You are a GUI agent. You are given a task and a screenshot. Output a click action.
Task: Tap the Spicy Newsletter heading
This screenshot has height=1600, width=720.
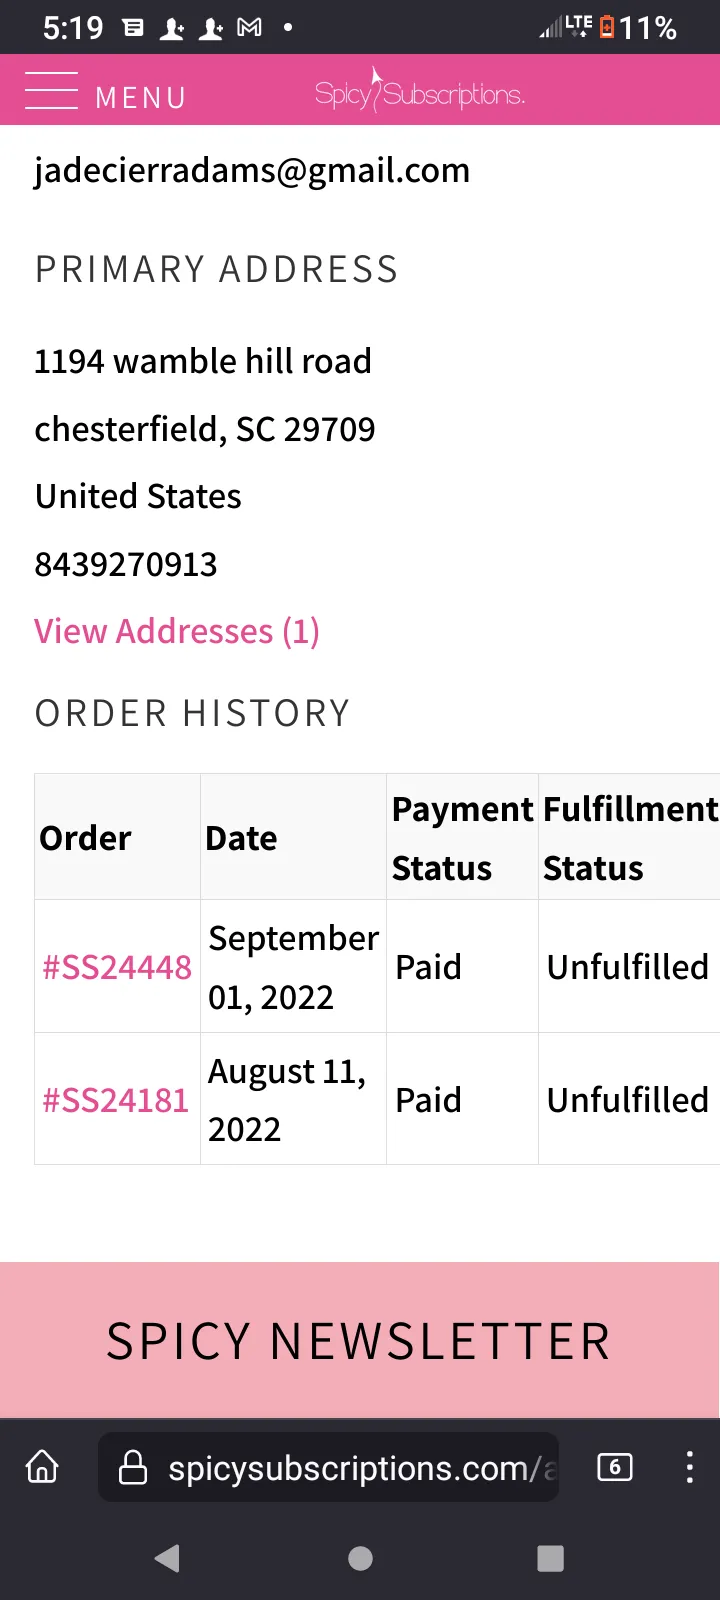358,1341
